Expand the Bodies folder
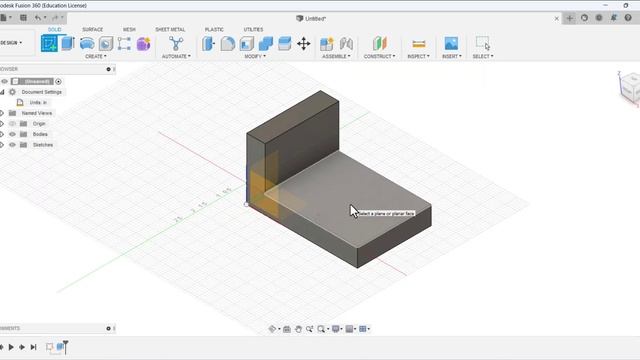 click(x=2, y=134)
